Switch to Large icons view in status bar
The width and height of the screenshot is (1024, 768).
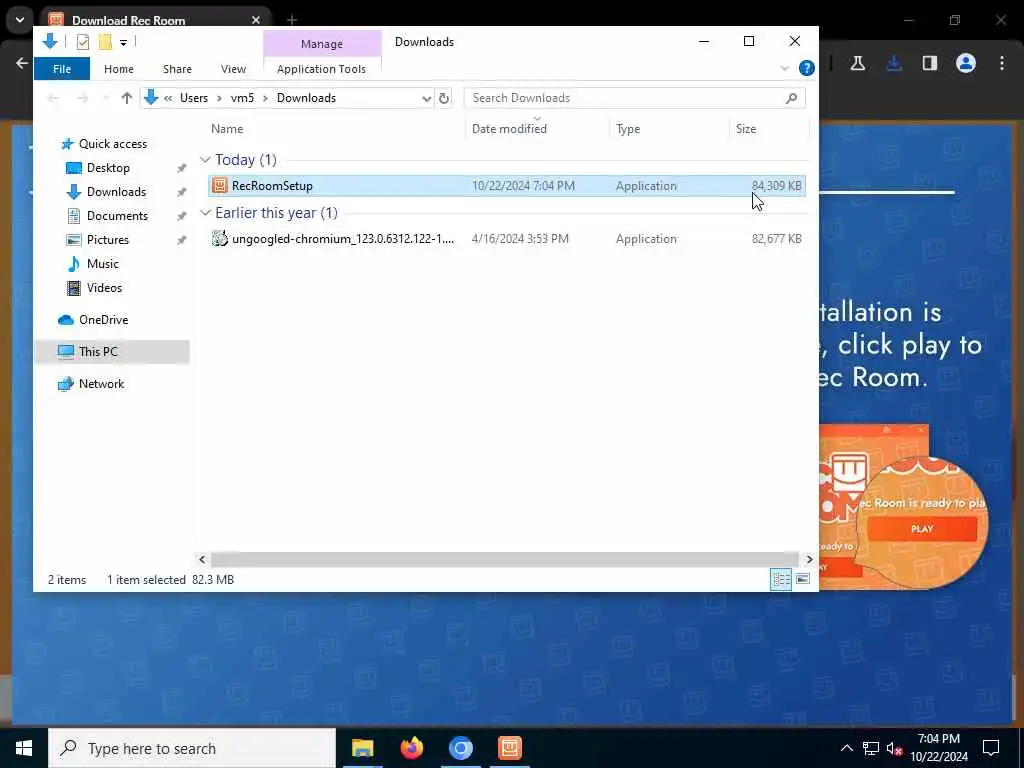click(x=803, y=579)
